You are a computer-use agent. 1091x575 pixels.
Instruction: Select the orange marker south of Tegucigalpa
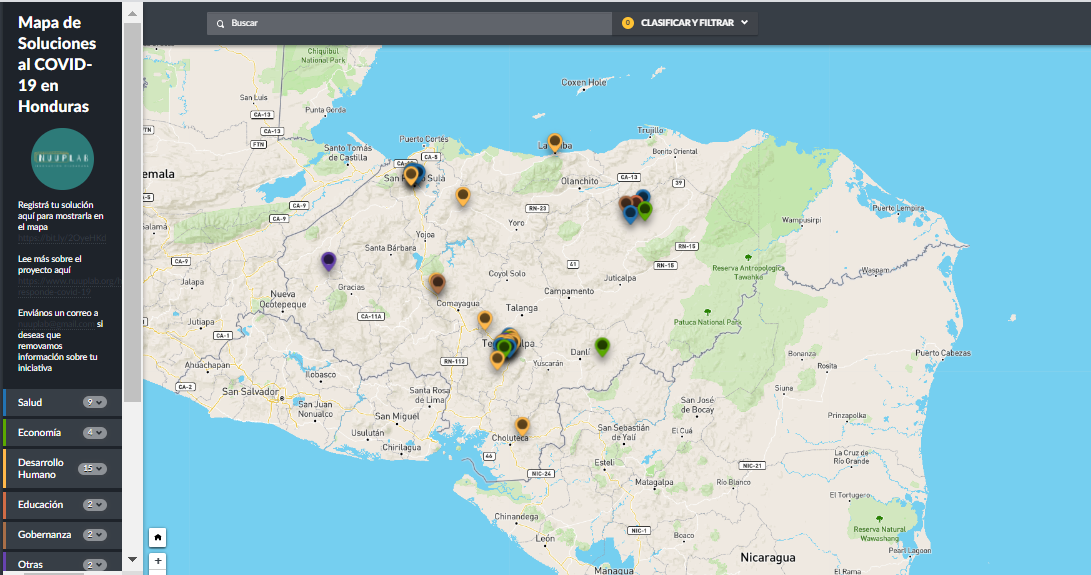point(497,359)
